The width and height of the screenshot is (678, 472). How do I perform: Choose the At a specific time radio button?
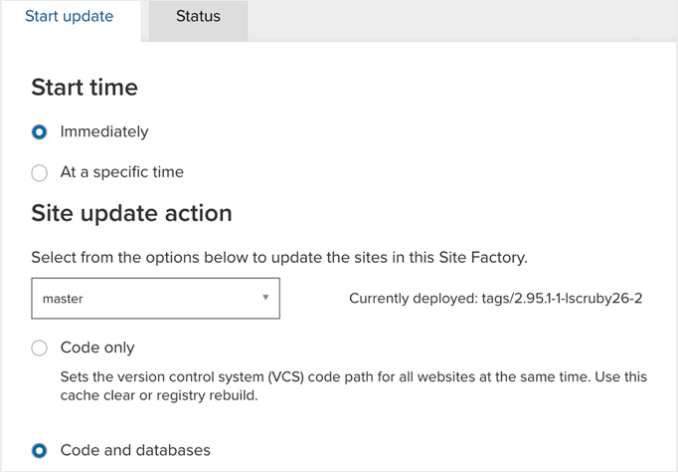39,172
